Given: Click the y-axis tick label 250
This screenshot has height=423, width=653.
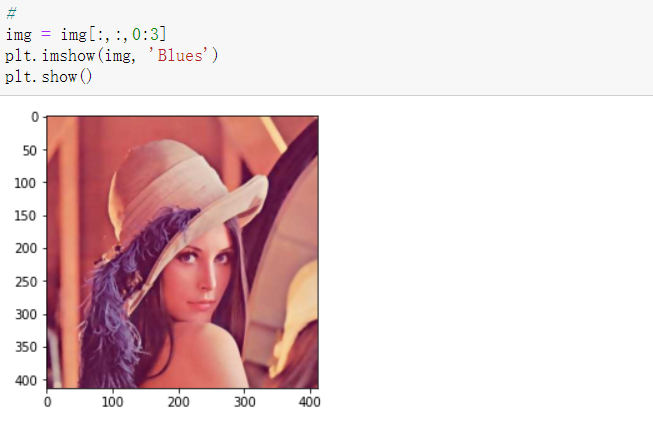Looking at the screenshot, I should pos(25,282).
